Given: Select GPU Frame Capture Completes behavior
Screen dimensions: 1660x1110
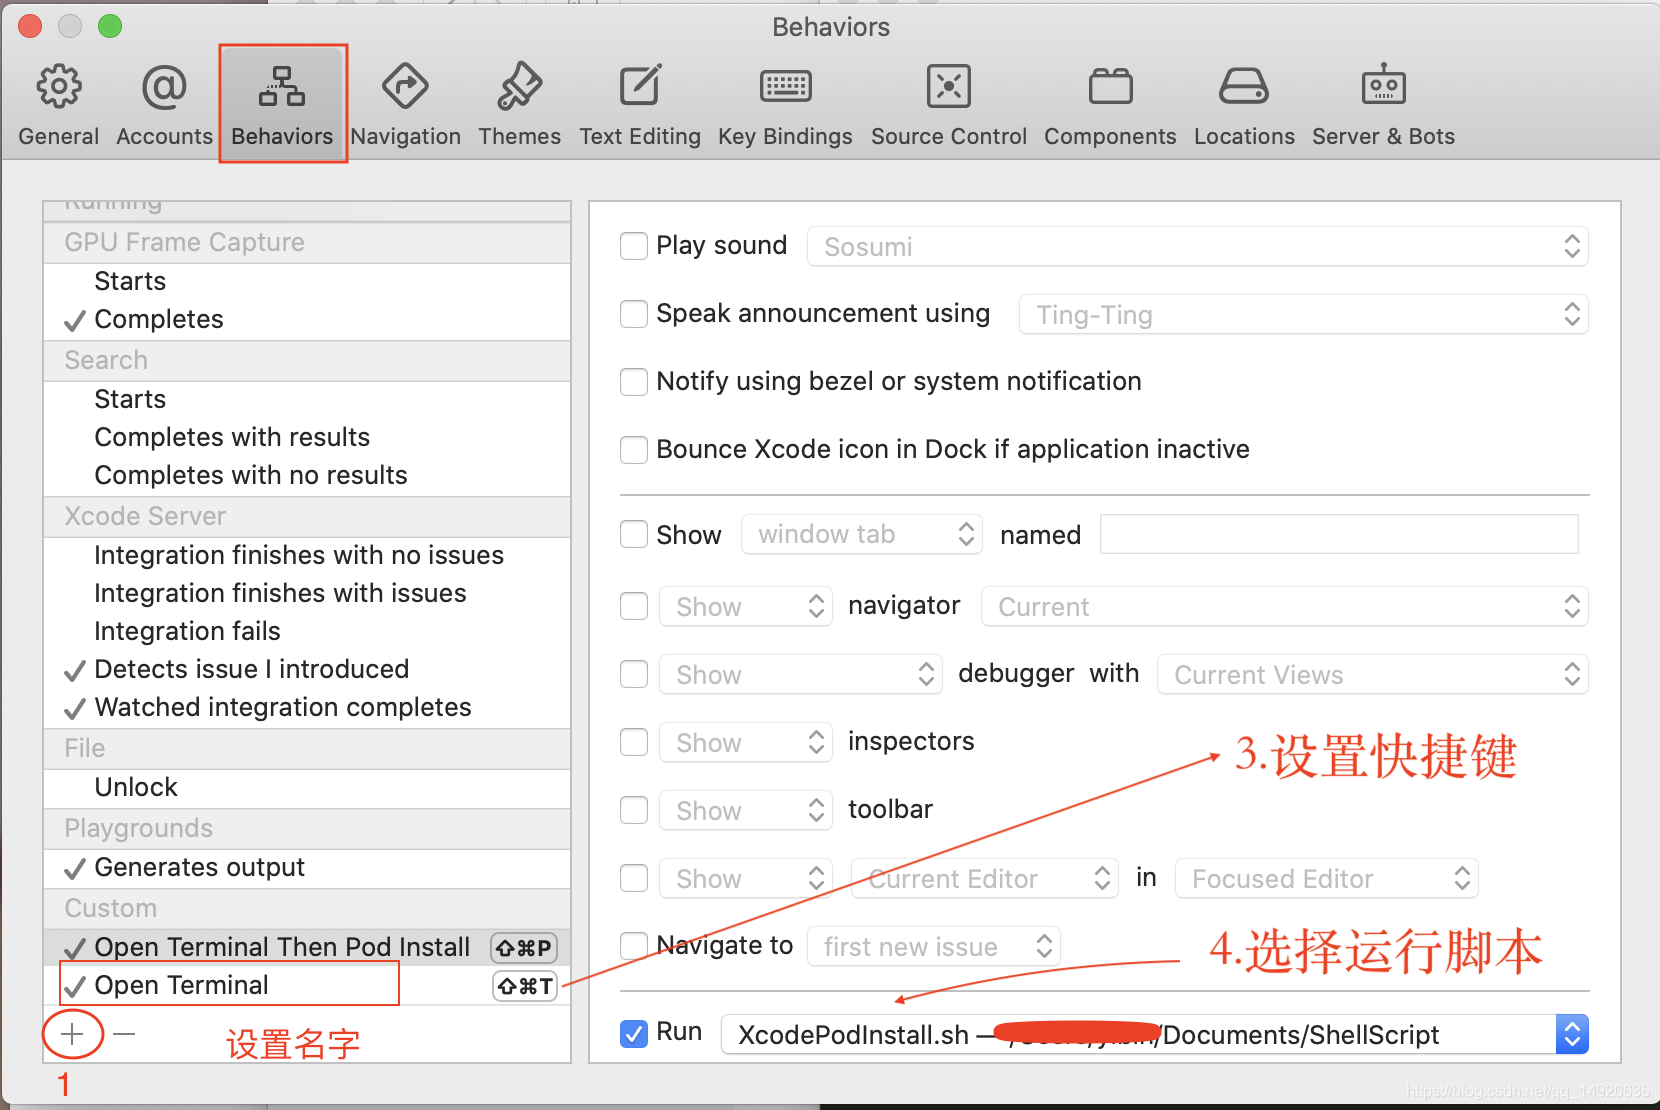Looking at the screenshot, I should point(307,320).
